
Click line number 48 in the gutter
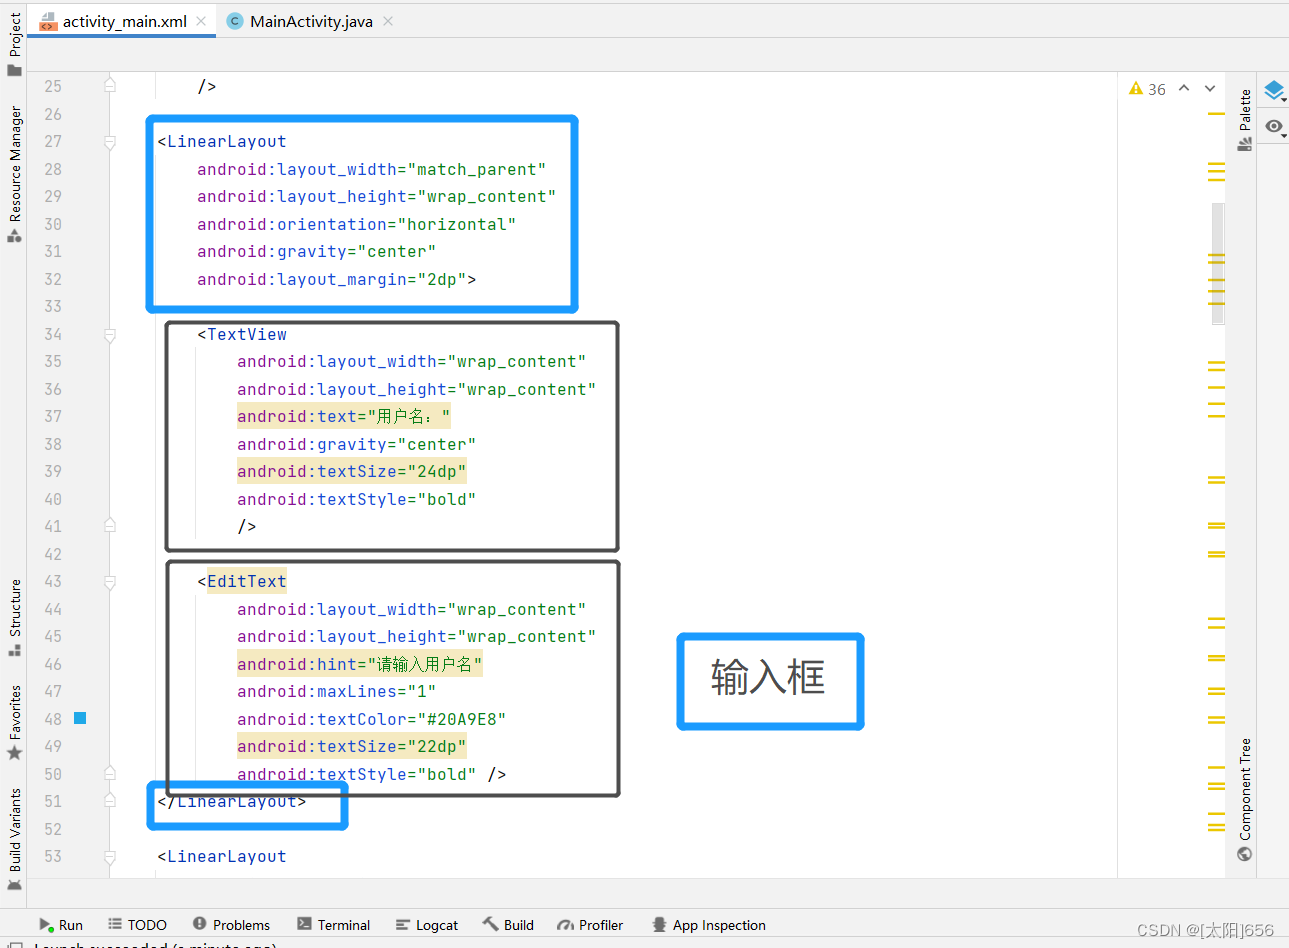pos(53,719)
